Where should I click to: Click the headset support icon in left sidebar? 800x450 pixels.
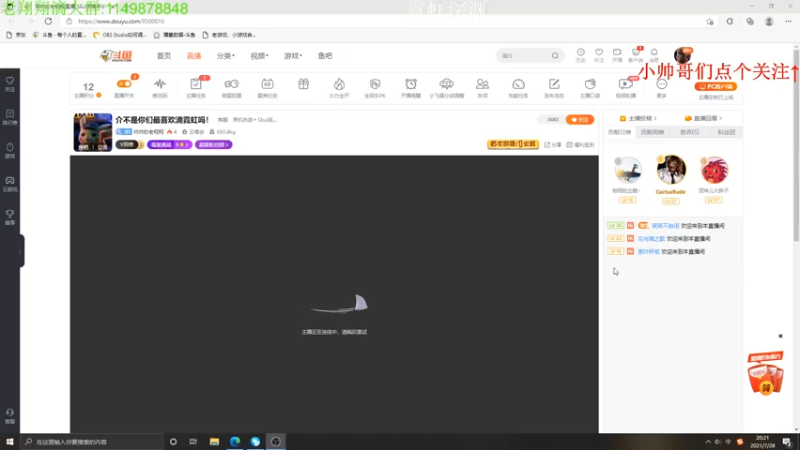click(x=10, y=415)
